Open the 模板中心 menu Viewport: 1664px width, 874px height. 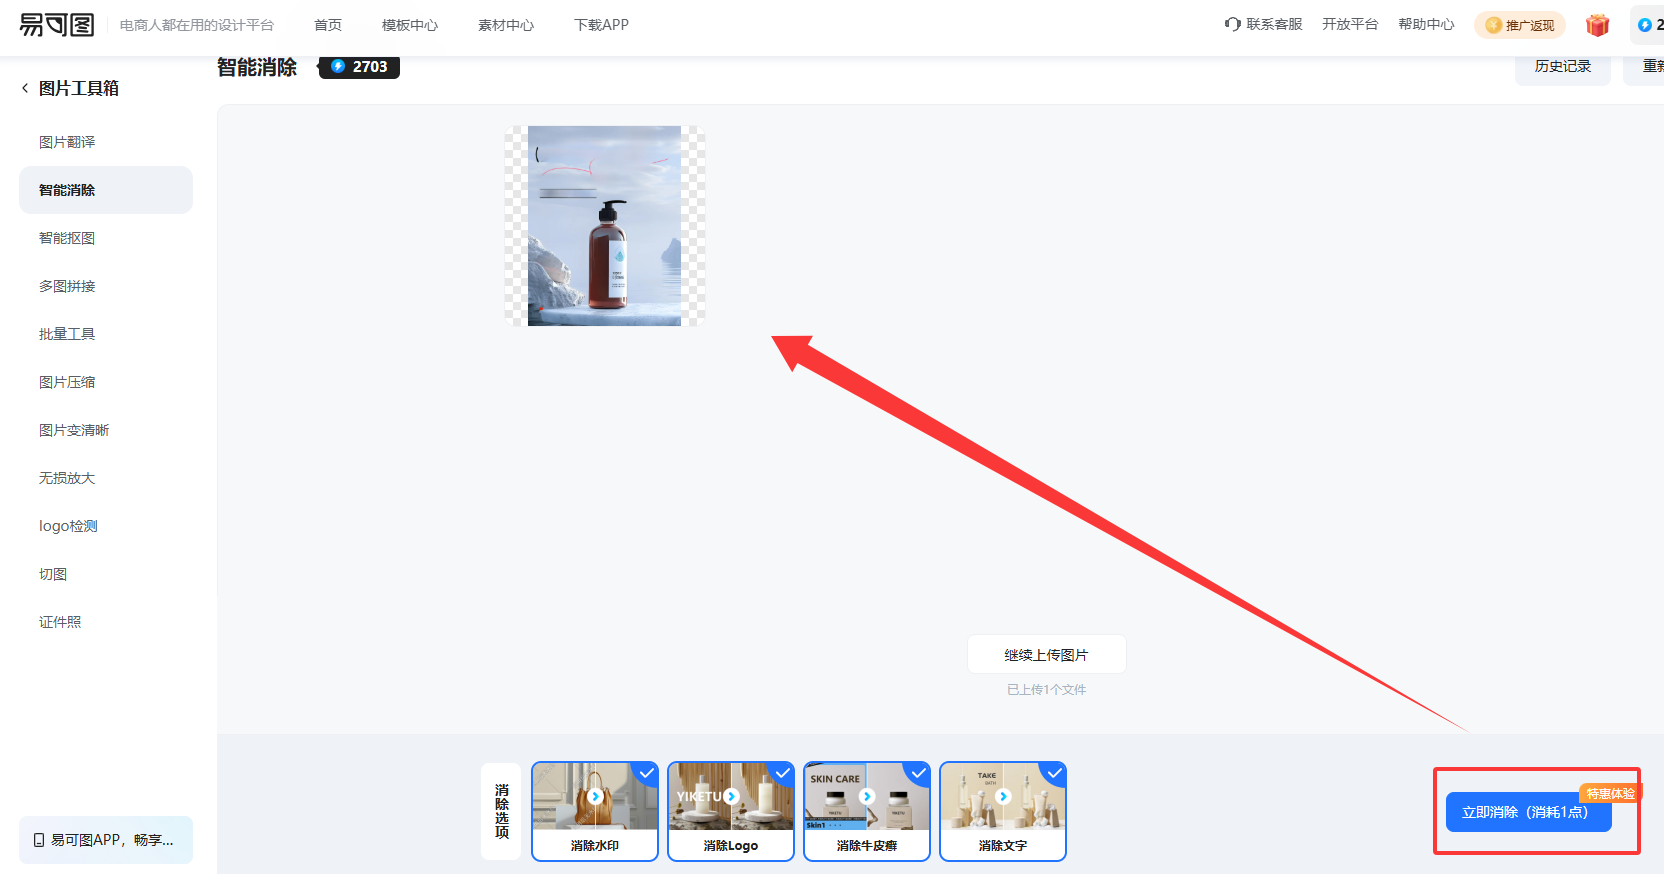409,25
